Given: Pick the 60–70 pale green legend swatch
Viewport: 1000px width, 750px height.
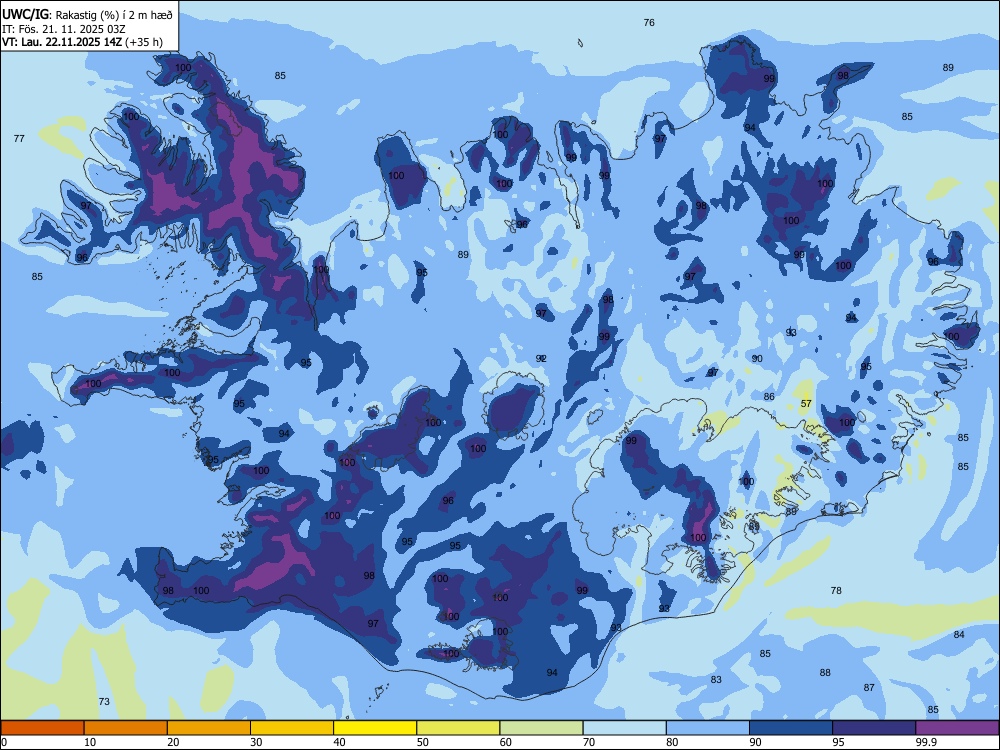Looking at the screenshot, I should point(541,728).
